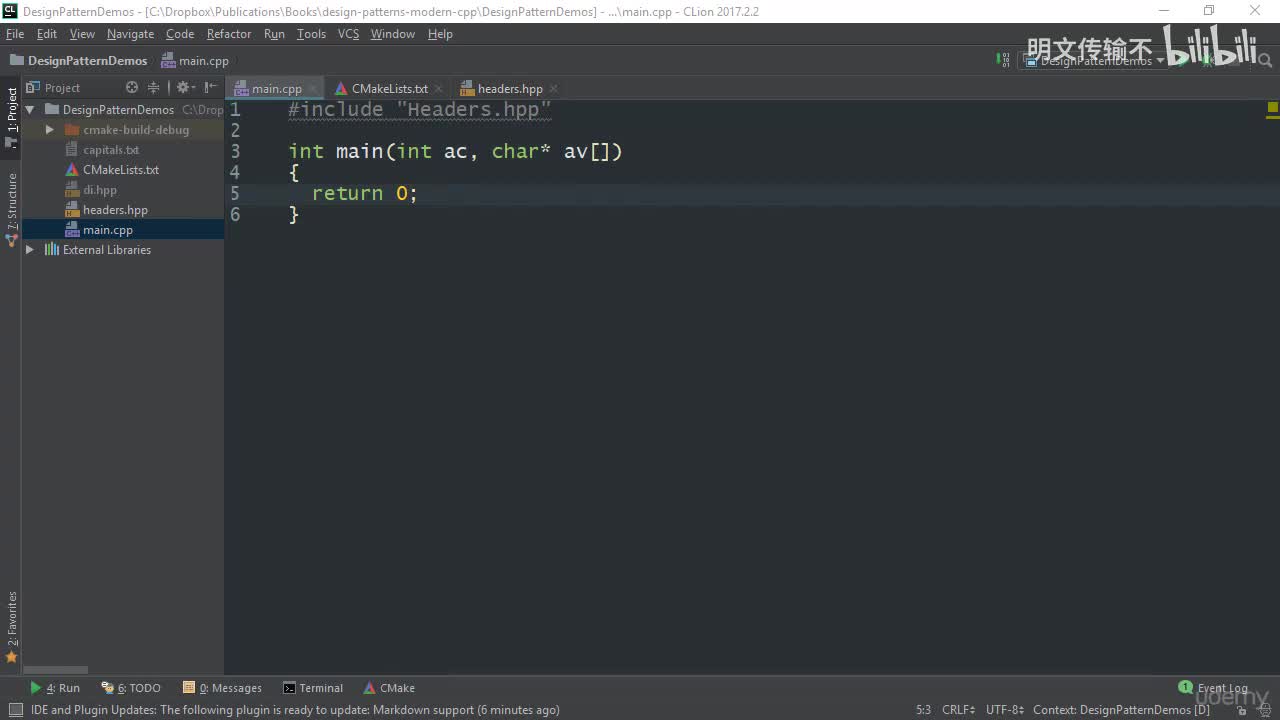1280x720 pixels.
Task: Open the File menu
Action: [x=15, y=34]
